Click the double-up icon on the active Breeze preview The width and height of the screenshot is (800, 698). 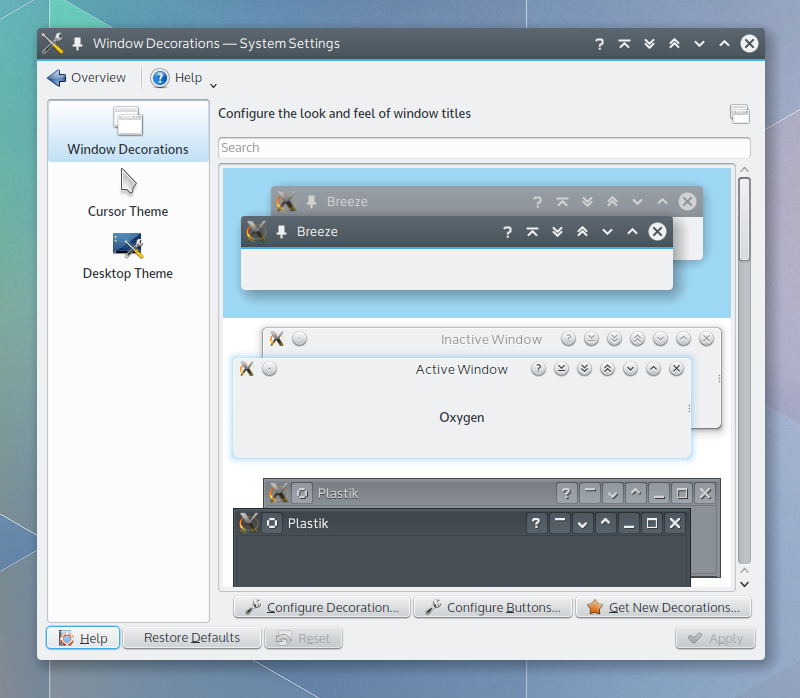pos(582,232)
